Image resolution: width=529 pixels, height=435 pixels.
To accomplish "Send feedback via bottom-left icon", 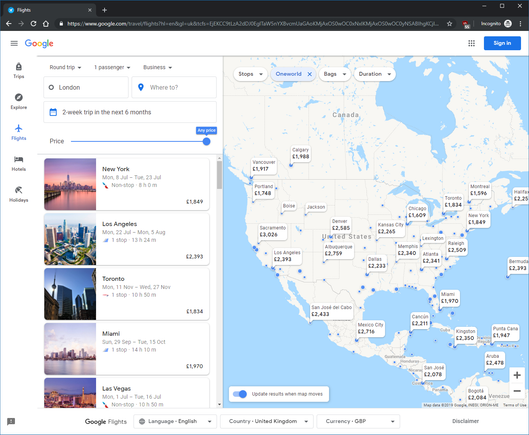I will [x=11, y=421].
